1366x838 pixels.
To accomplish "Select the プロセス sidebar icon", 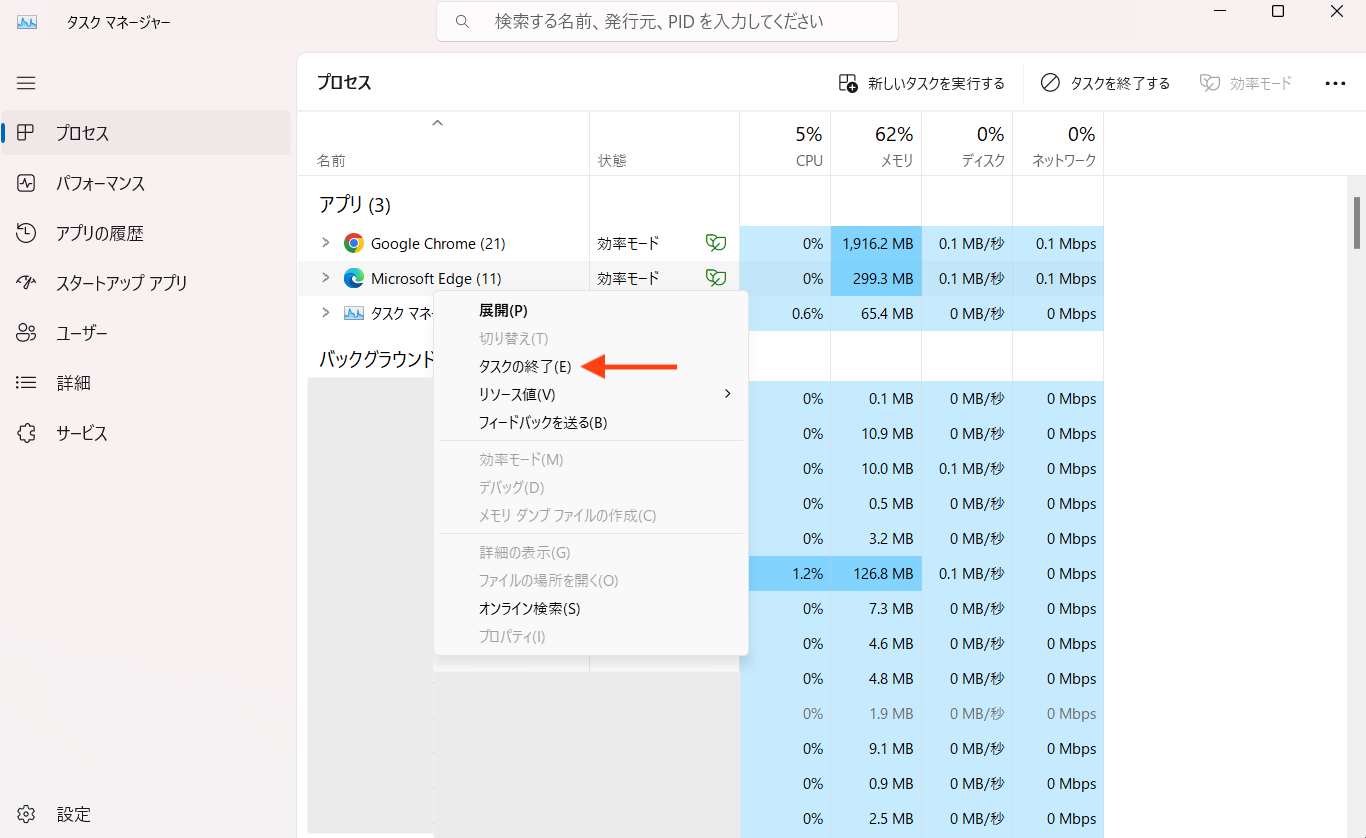I will click(x=27, y=133).
